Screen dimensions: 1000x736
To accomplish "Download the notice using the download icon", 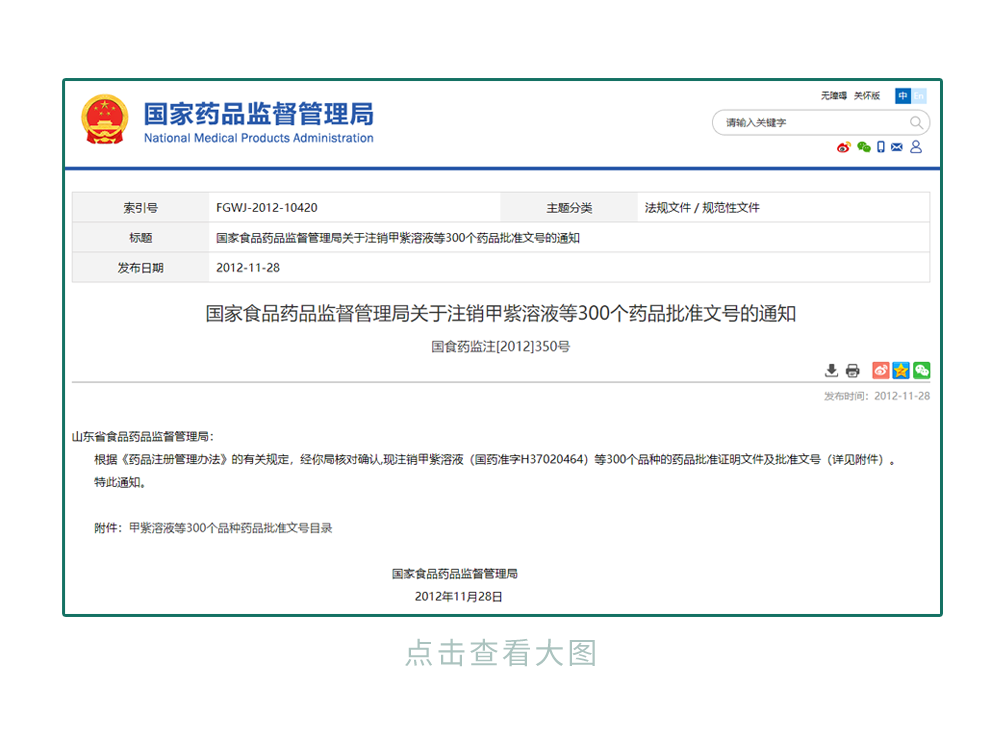I will click(831, 371).
